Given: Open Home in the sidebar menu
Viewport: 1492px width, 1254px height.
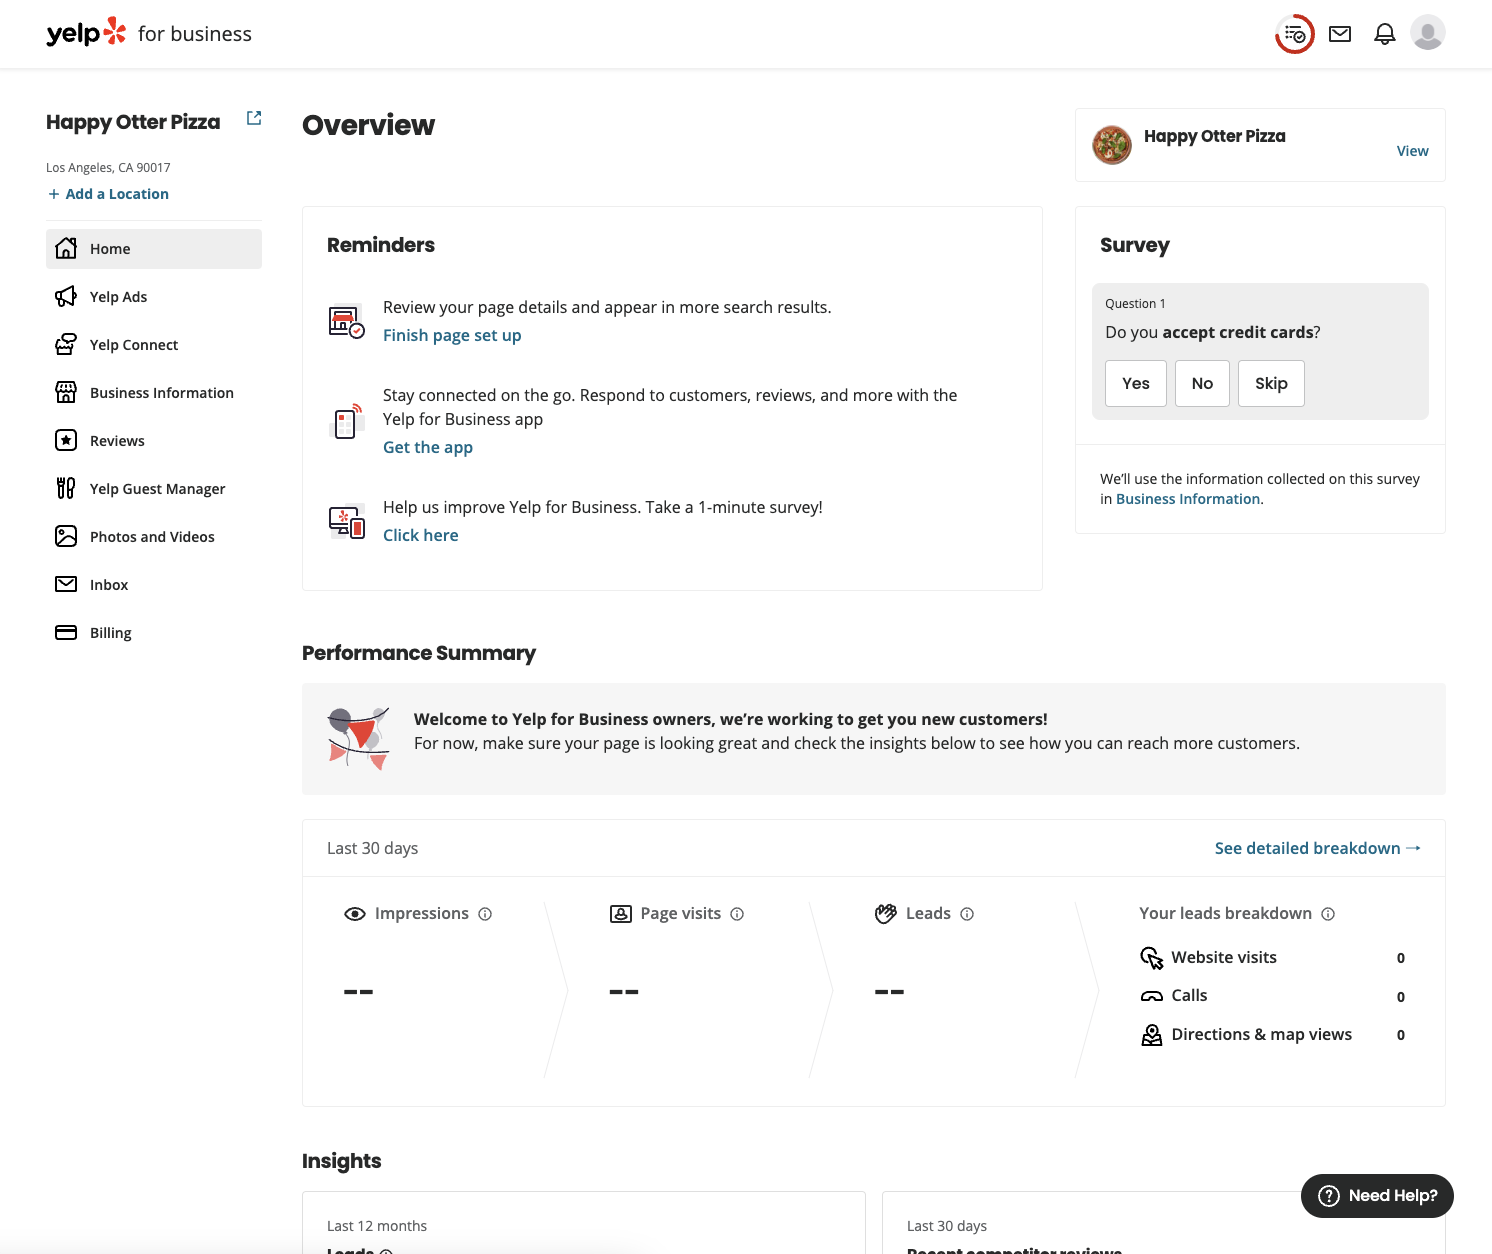Looking at the screenshot, I should coord(154,249).
